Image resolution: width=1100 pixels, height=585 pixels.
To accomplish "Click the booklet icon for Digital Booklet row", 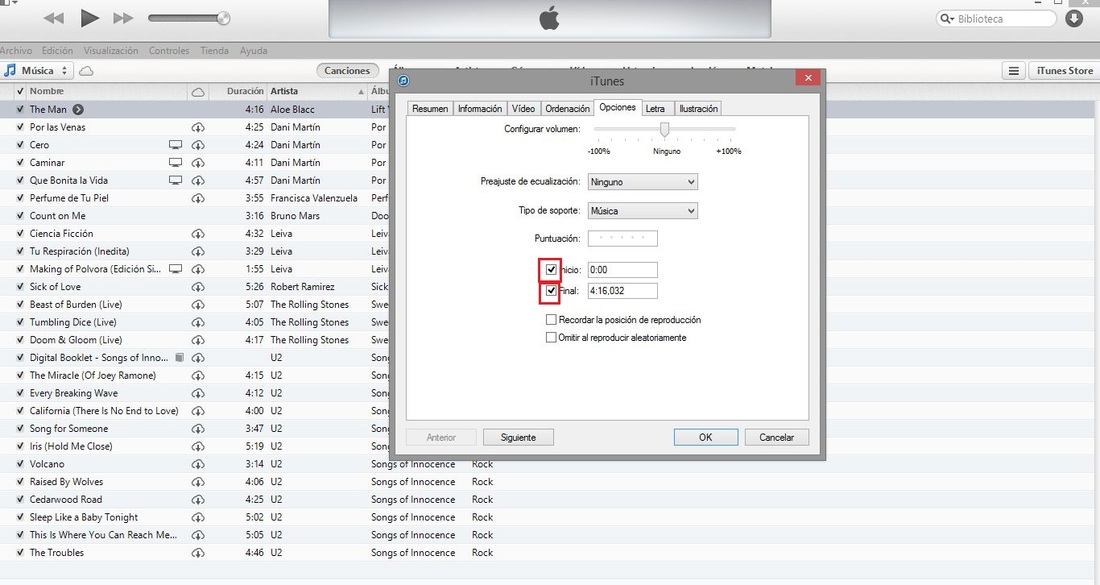I will [x=180, y=358].
